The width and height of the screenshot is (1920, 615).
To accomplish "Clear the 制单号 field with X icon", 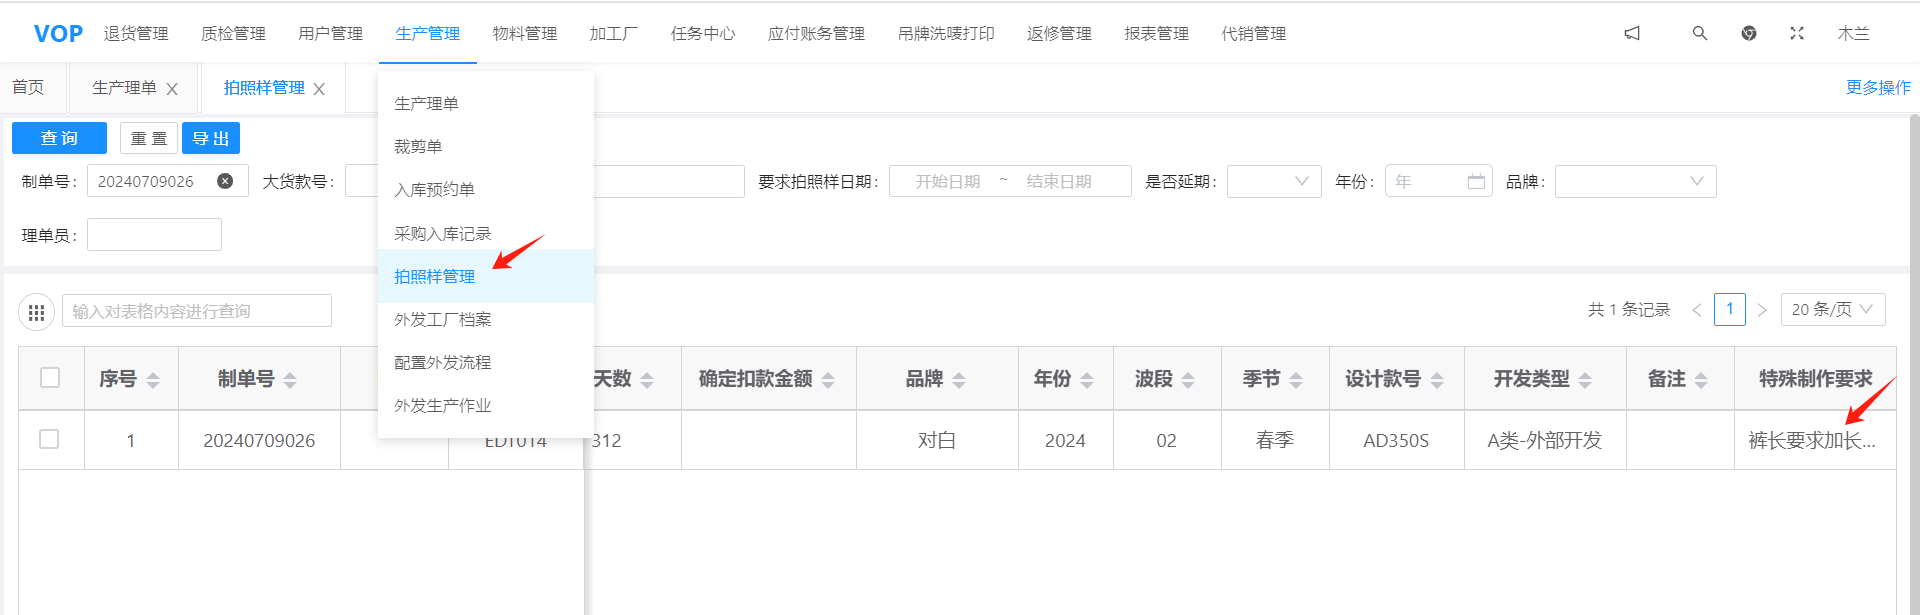I will pyautogui.click(x=225, y=181).
